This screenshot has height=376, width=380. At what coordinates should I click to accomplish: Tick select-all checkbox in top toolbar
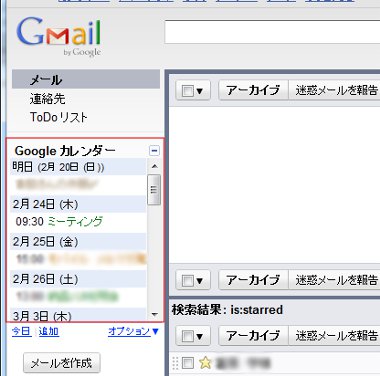pyautogui.click(x=188, y=91)
